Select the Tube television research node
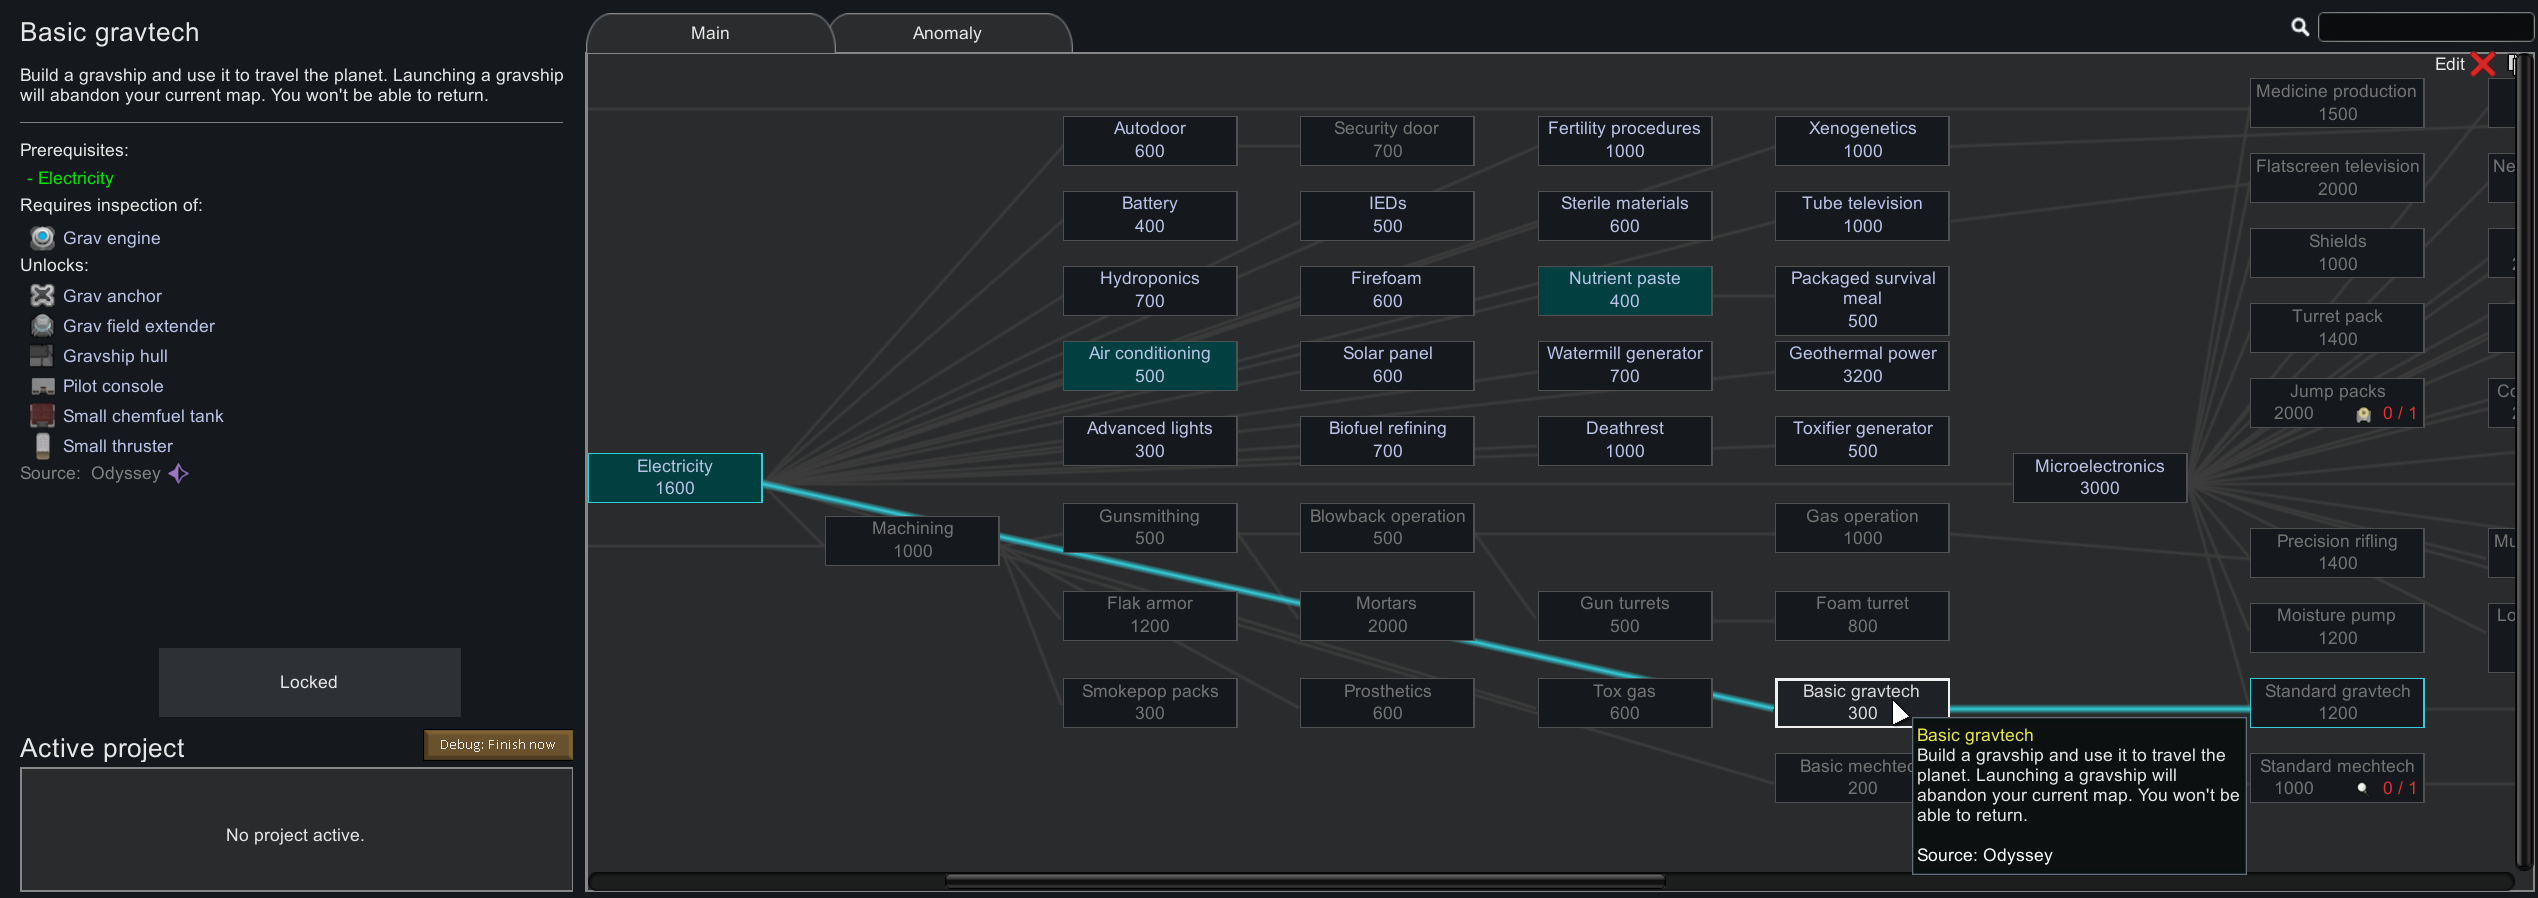This screenshot has height=898, width=2538. (x=1862, y=215)
